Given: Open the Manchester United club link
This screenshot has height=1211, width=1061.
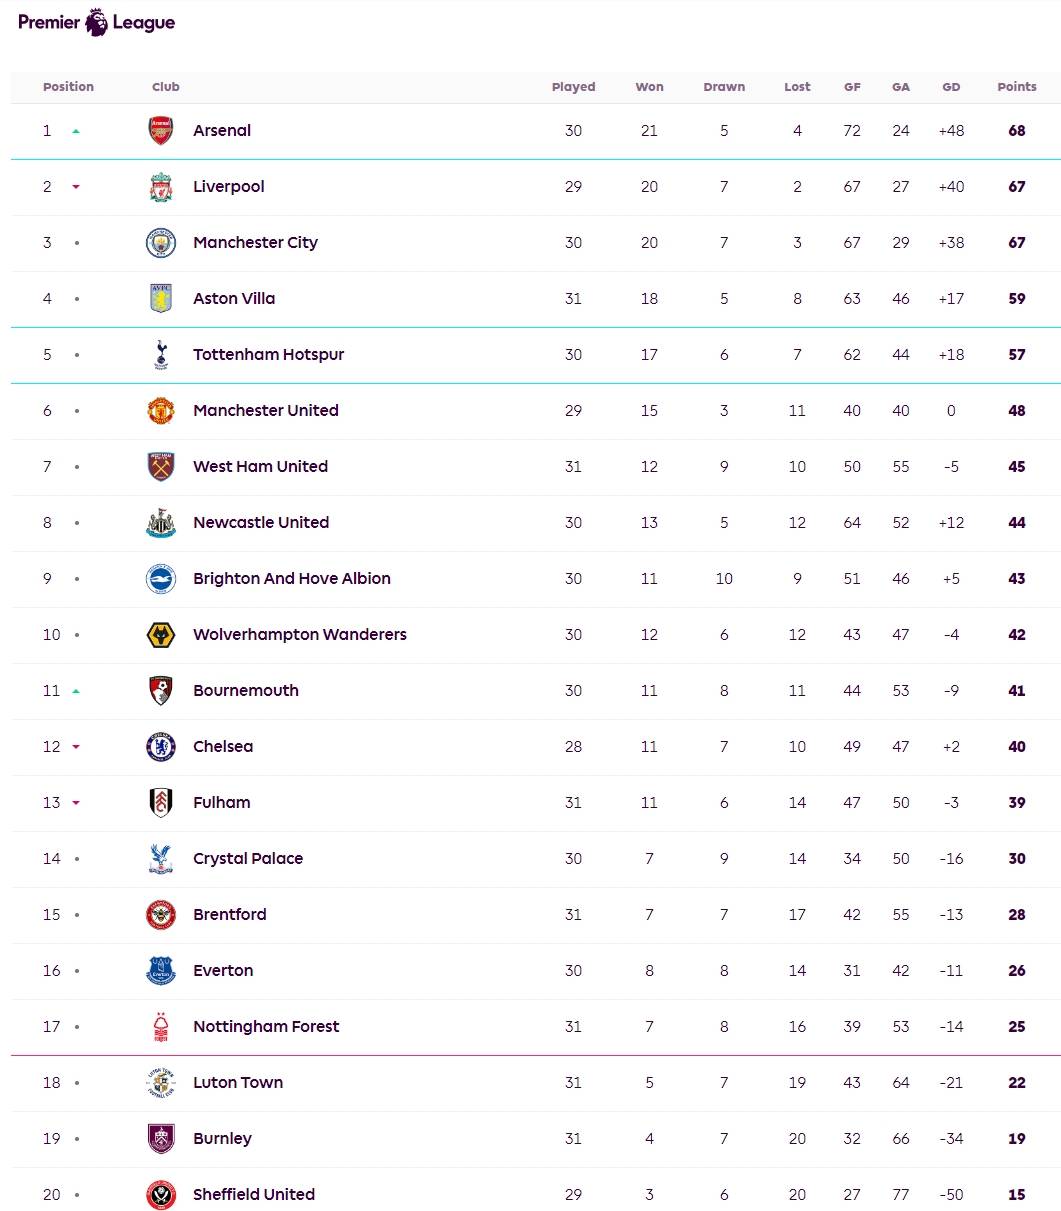Looking at the screenshot, I should (265, 411).
